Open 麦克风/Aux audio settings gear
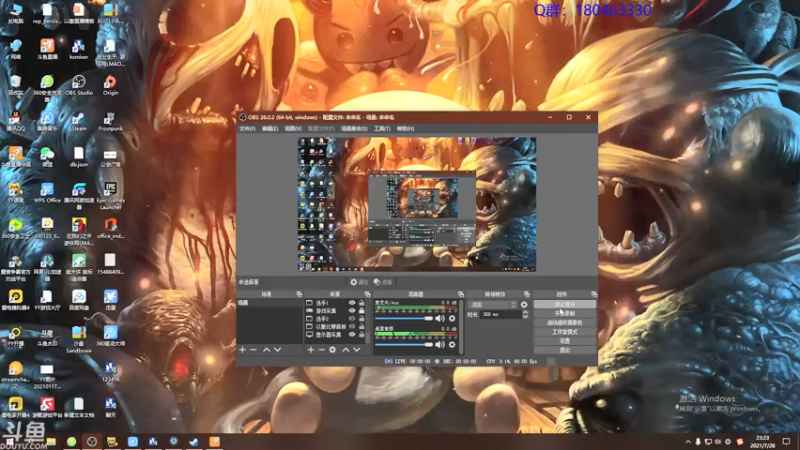 click(x=452, y=318)
